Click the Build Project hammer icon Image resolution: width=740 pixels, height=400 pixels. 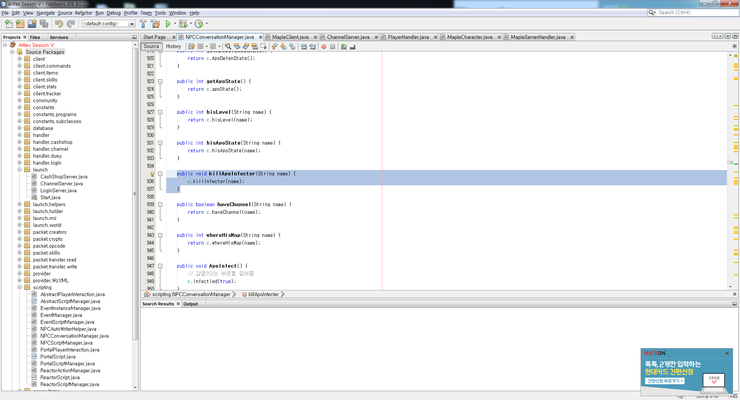[143, 24]
